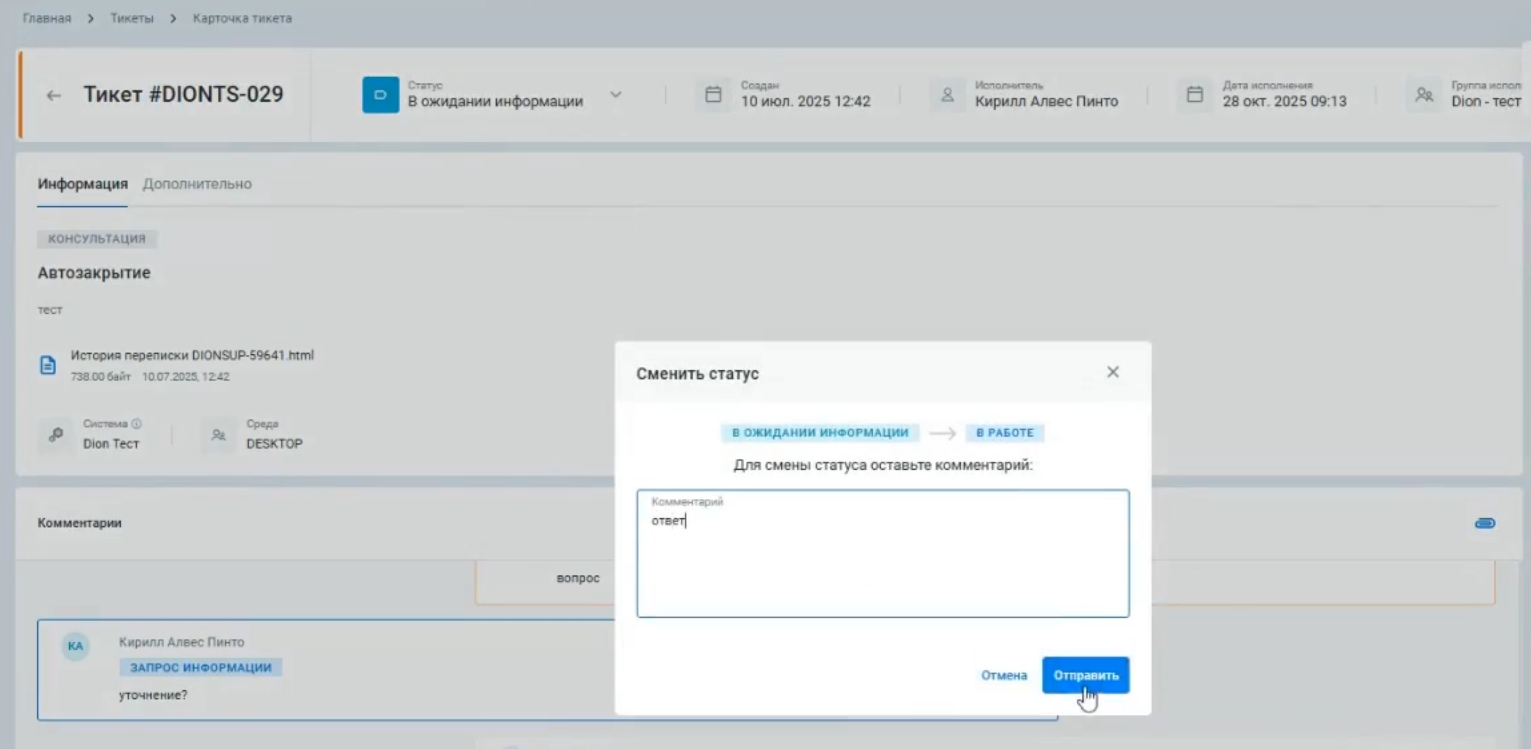Image resolution: width=1531 pixels, height=749 pixels.
Task: Click the person icon next to Исполнитель
Action: tap(947, 95)
